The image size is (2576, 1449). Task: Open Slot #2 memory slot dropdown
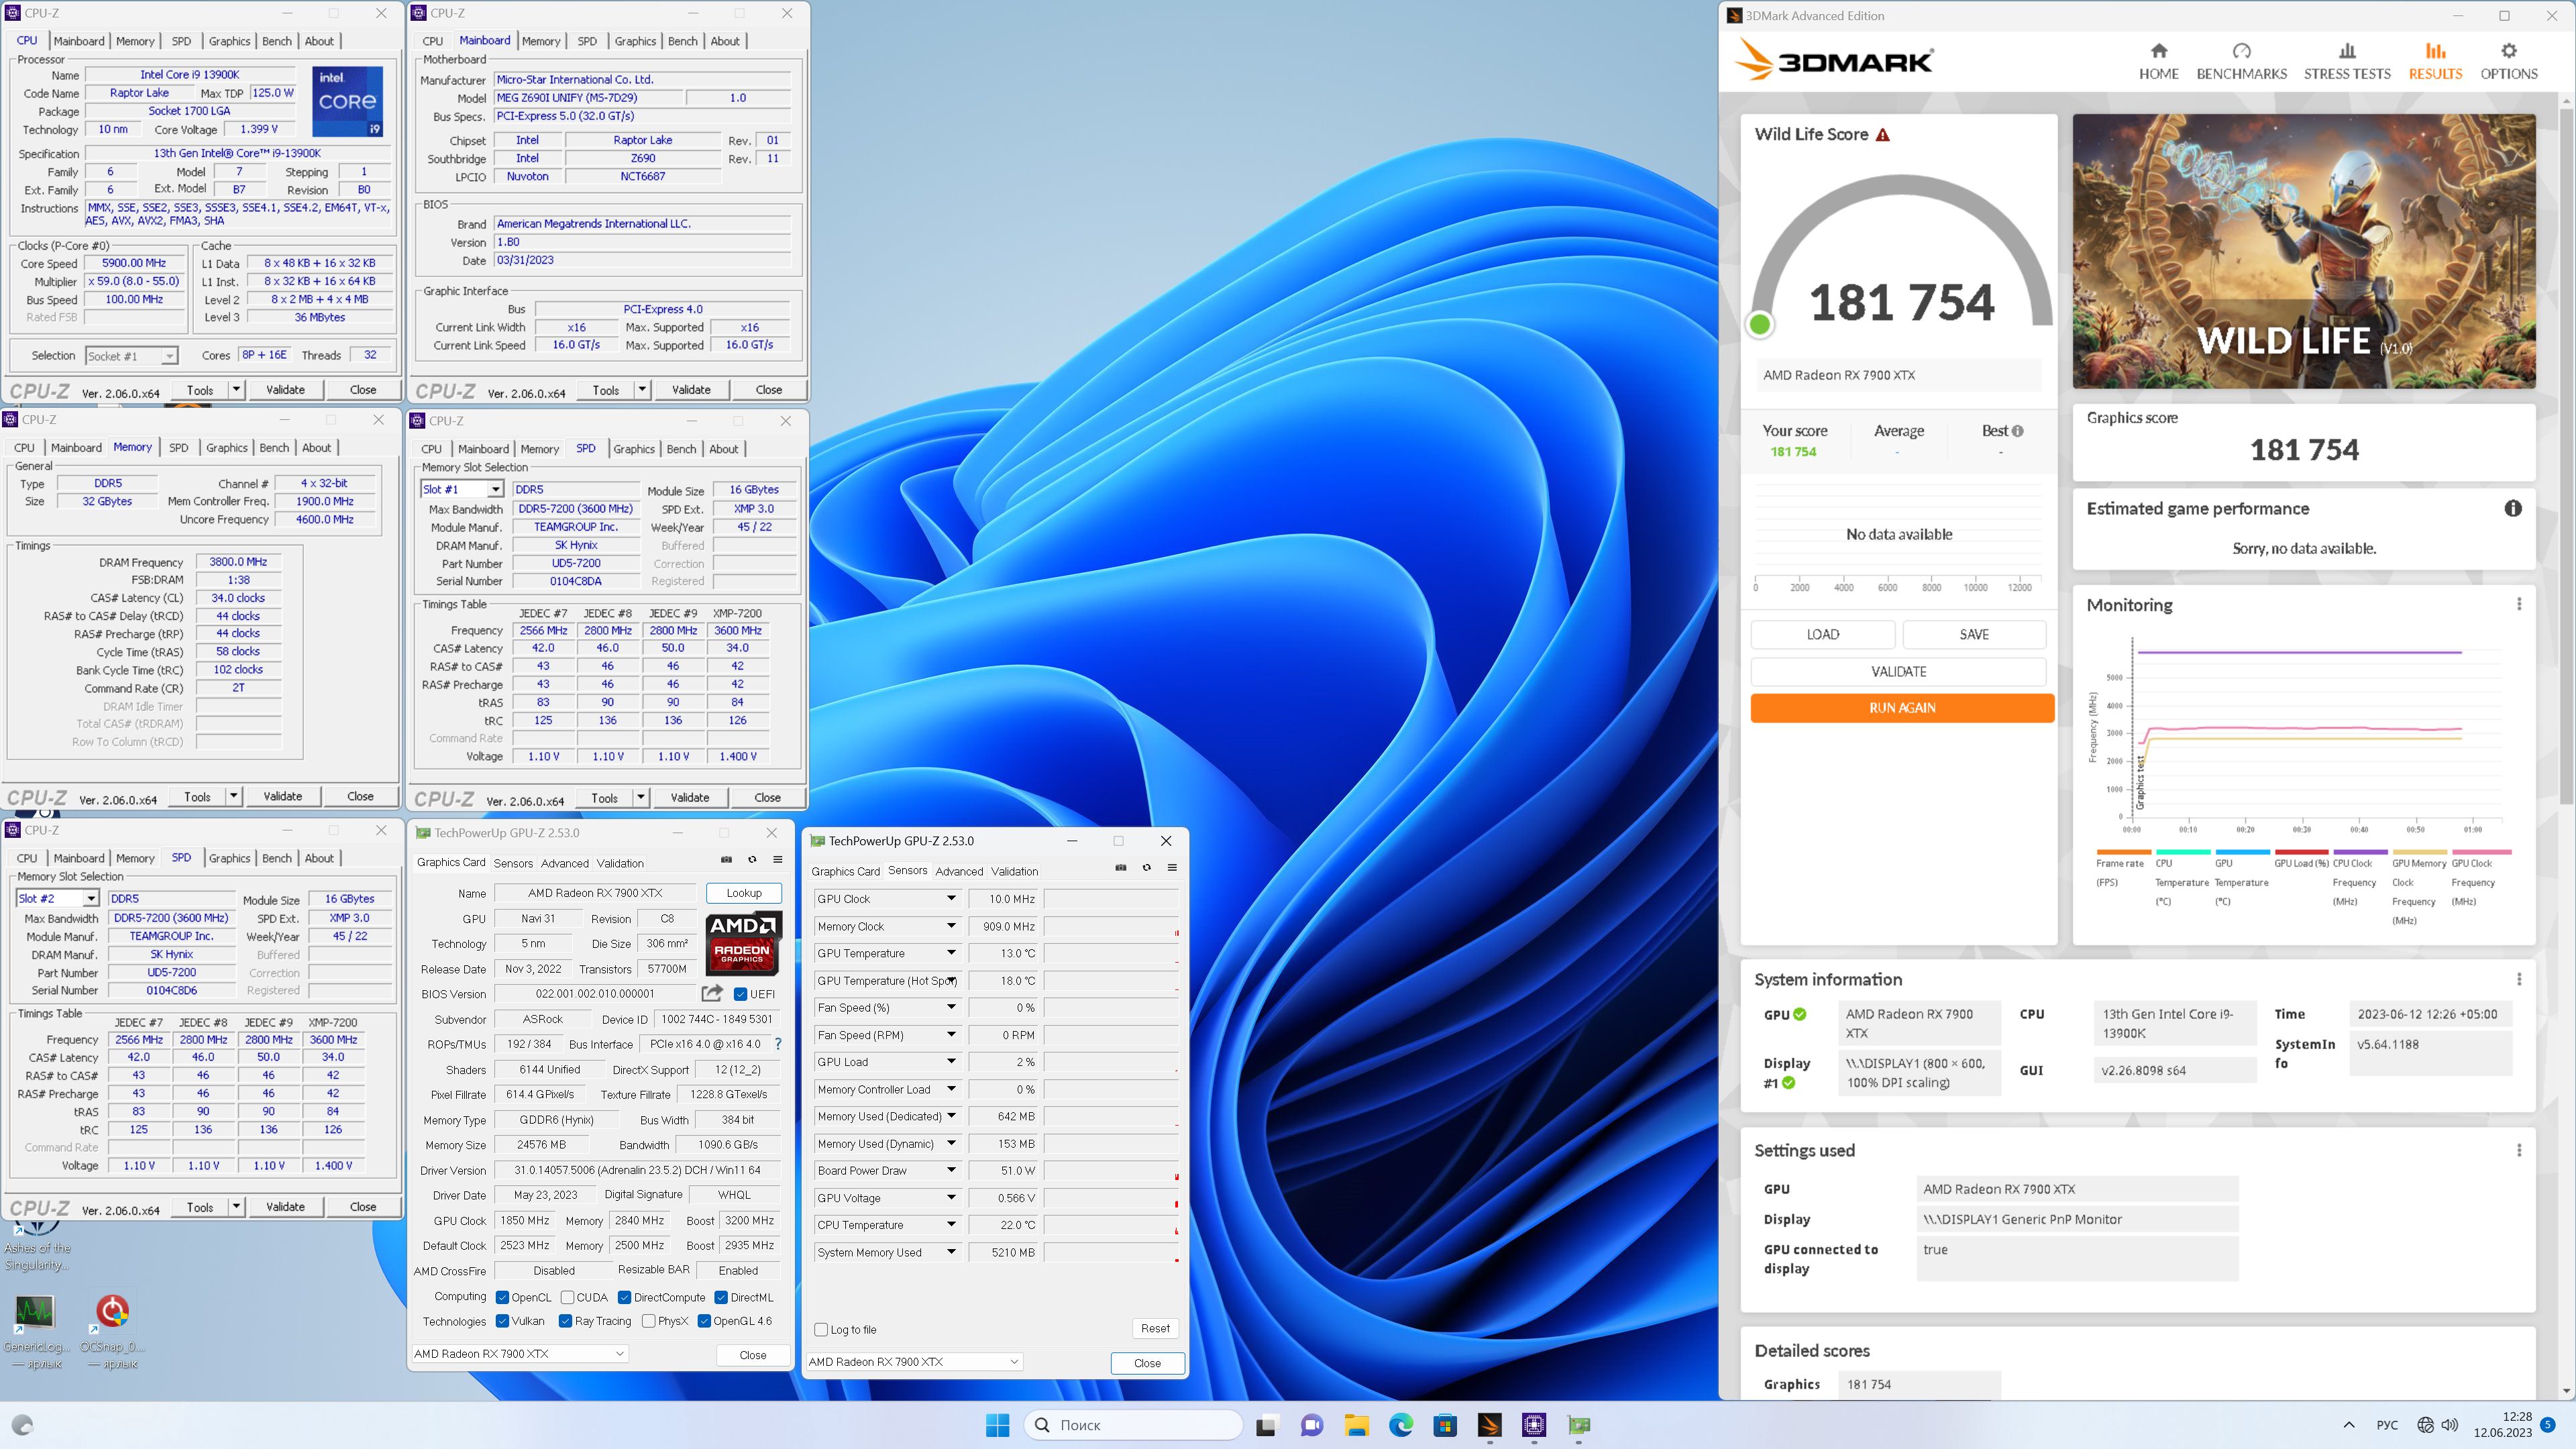pyautogui.click(x=90, y=898)
